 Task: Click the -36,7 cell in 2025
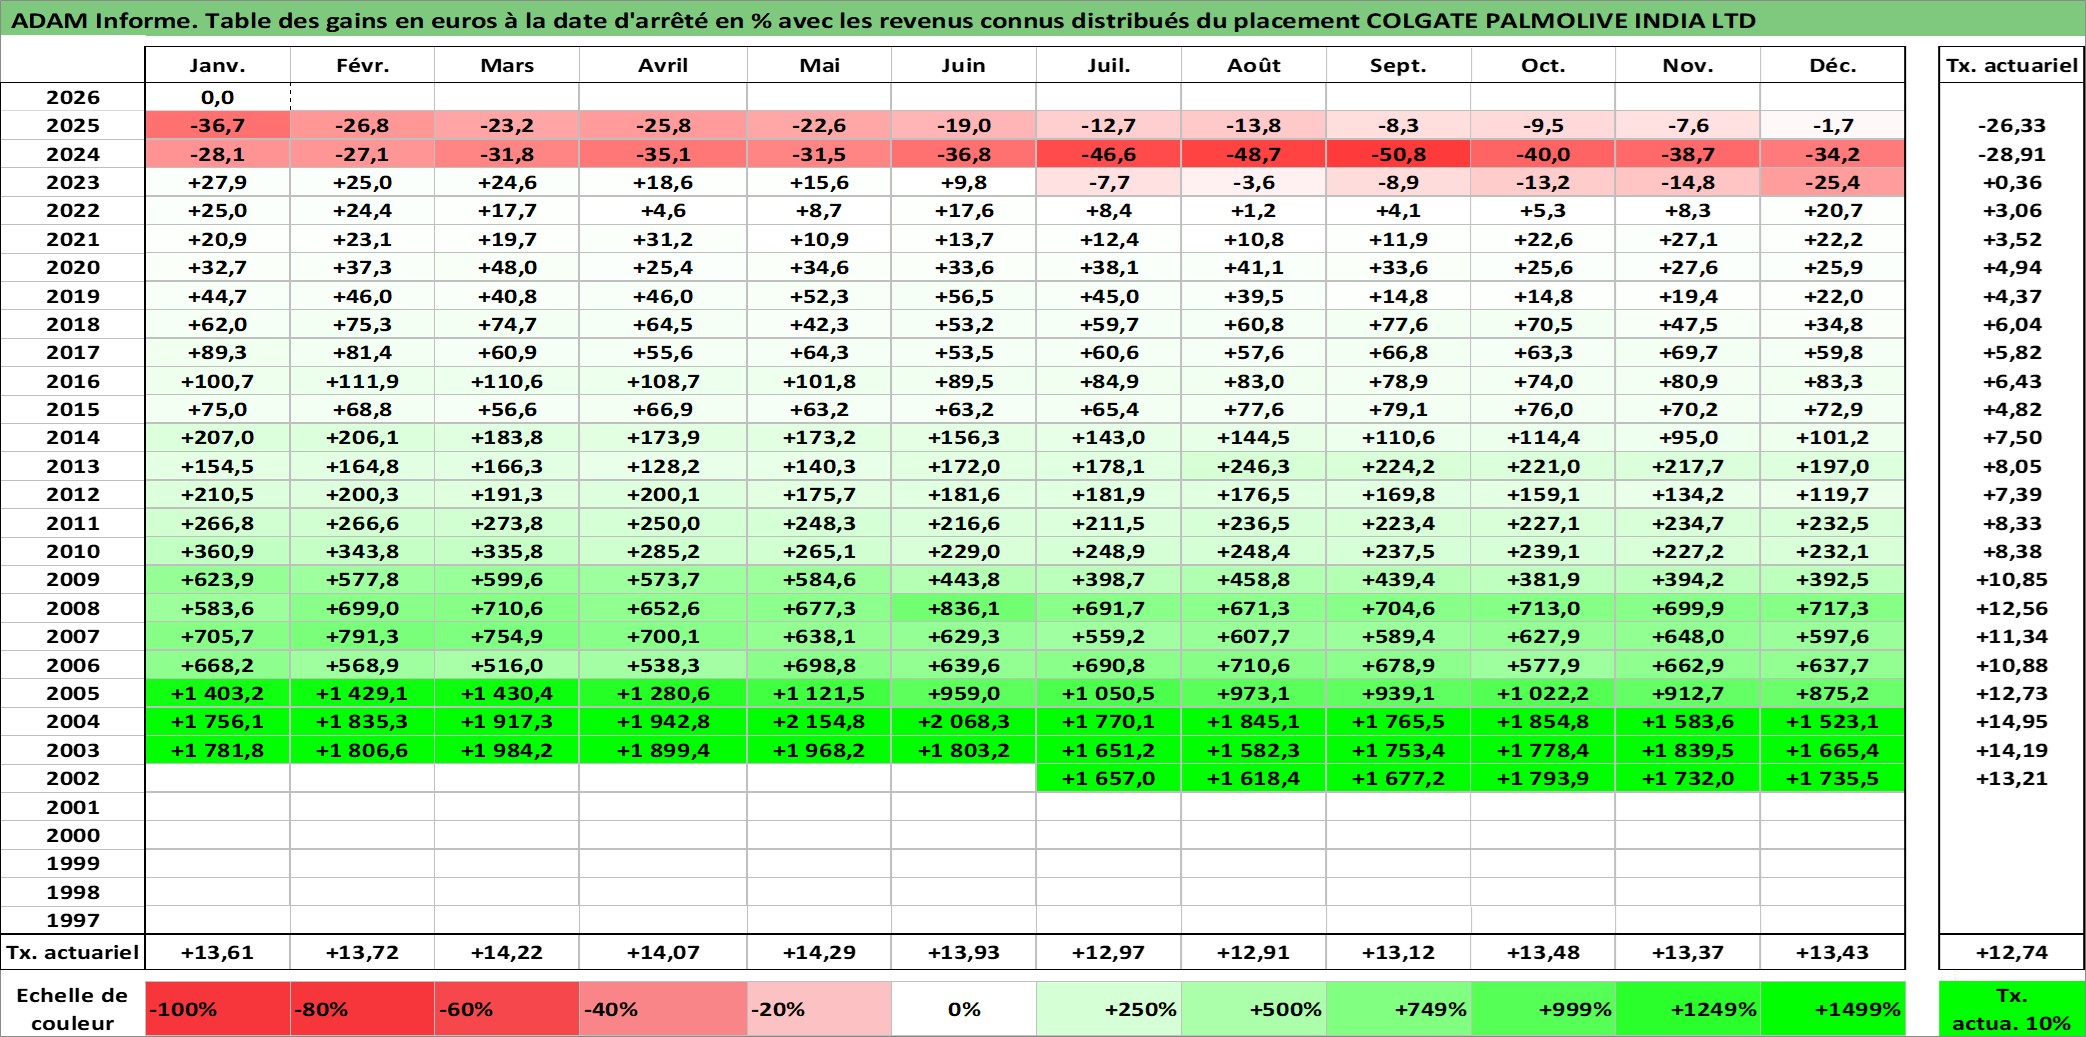[218, 125]
